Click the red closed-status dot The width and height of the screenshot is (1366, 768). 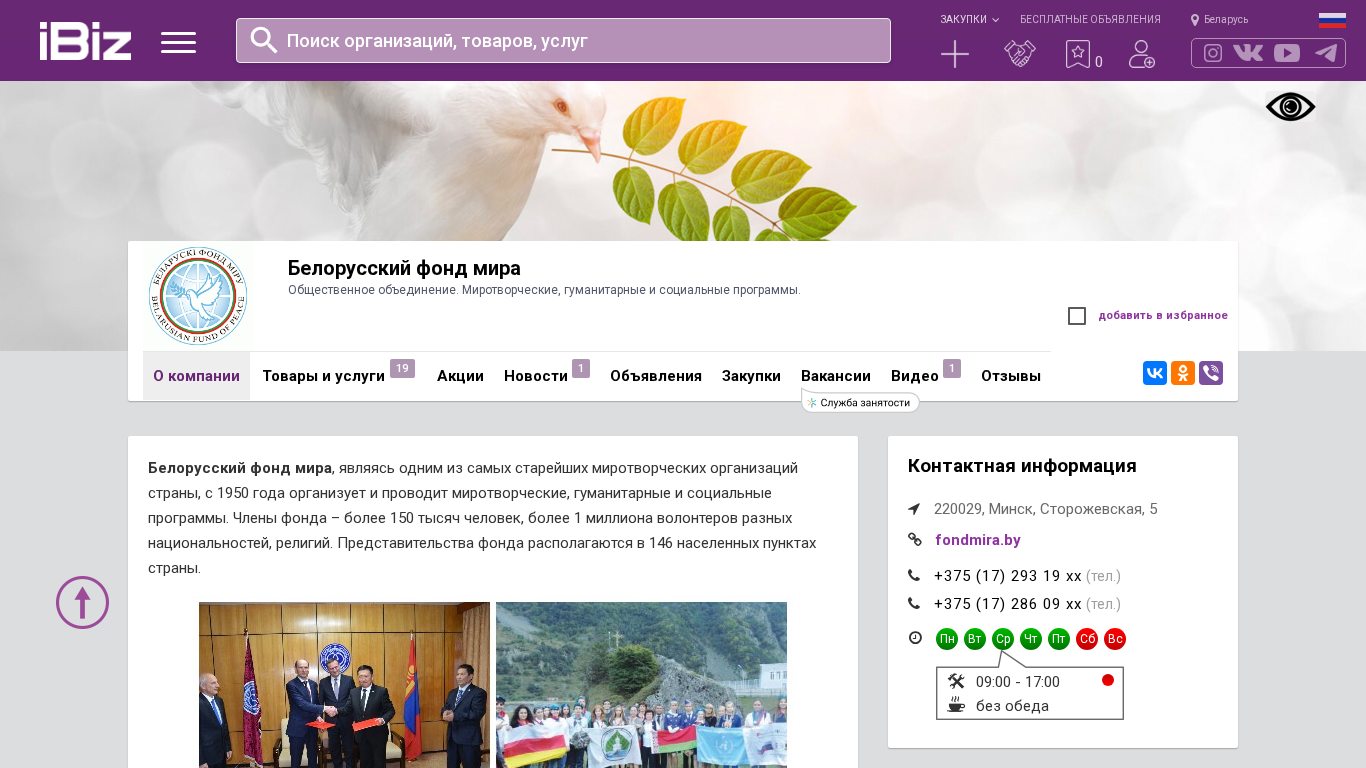(1108, 680)
